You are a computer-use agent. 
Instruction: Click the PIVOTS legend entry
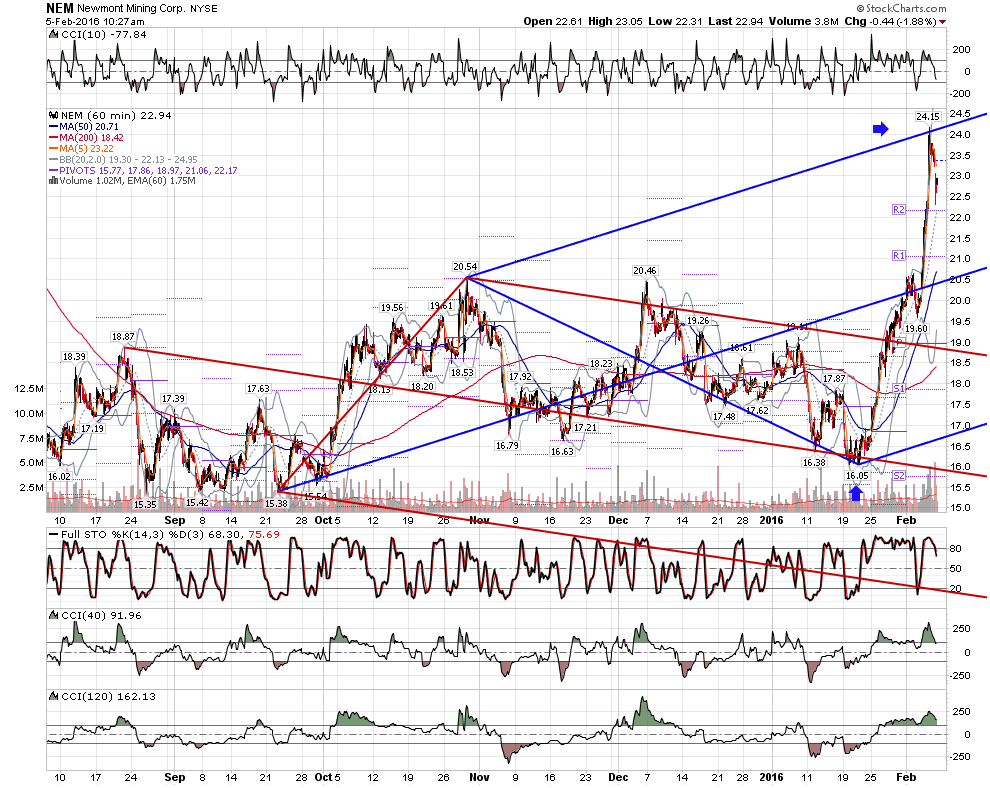[x=143, y=170]
